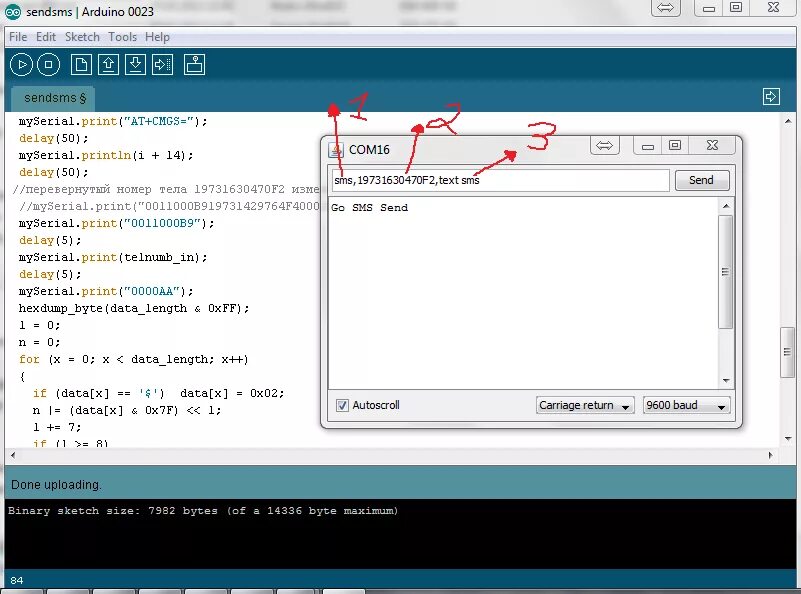Click 'Go SMS Send' output text
The image size is (801, 594).
point(369,208)
